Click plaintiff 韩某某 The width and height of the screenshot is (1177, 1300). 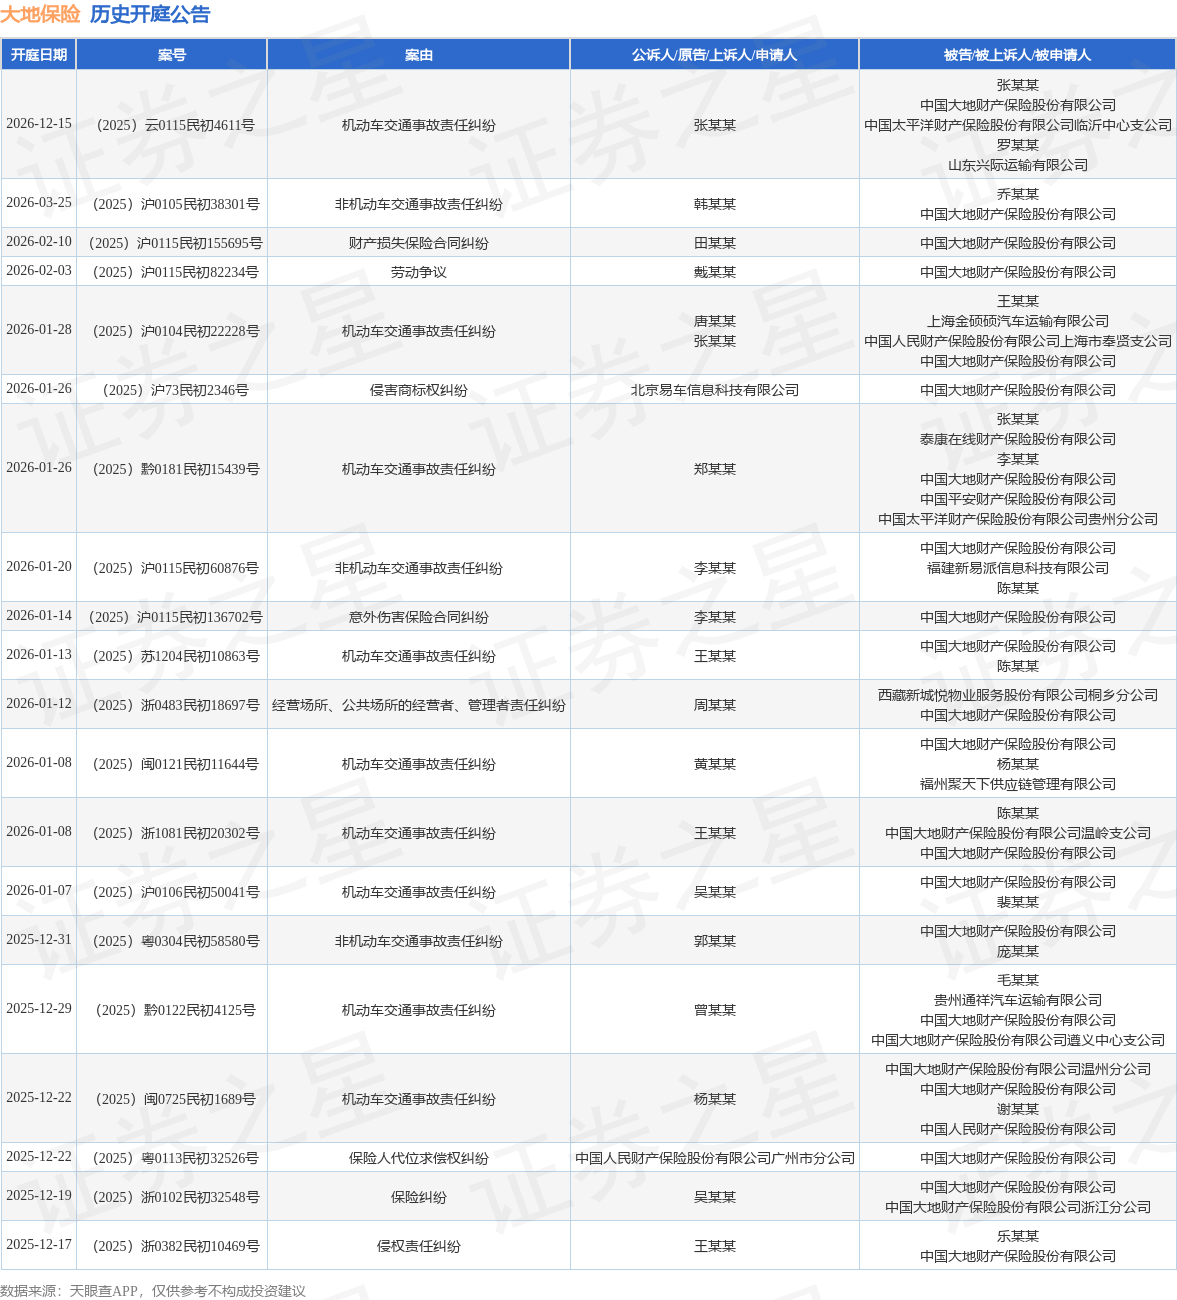715,204
